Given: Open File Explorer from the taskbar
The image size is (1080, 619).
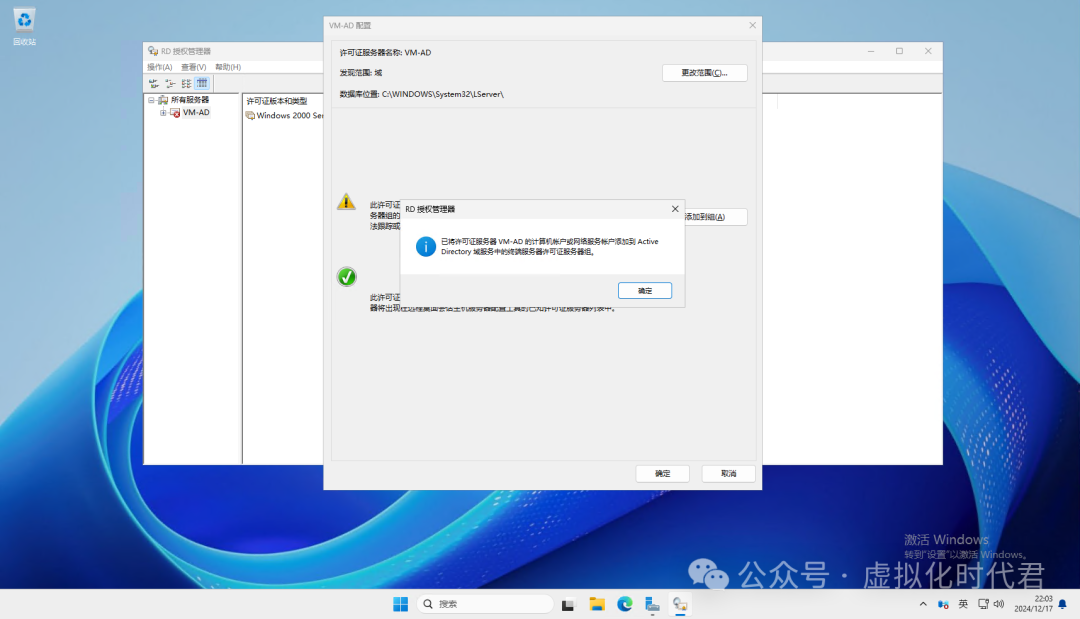Looking at the screenshot, I should (x=596, y=604).
